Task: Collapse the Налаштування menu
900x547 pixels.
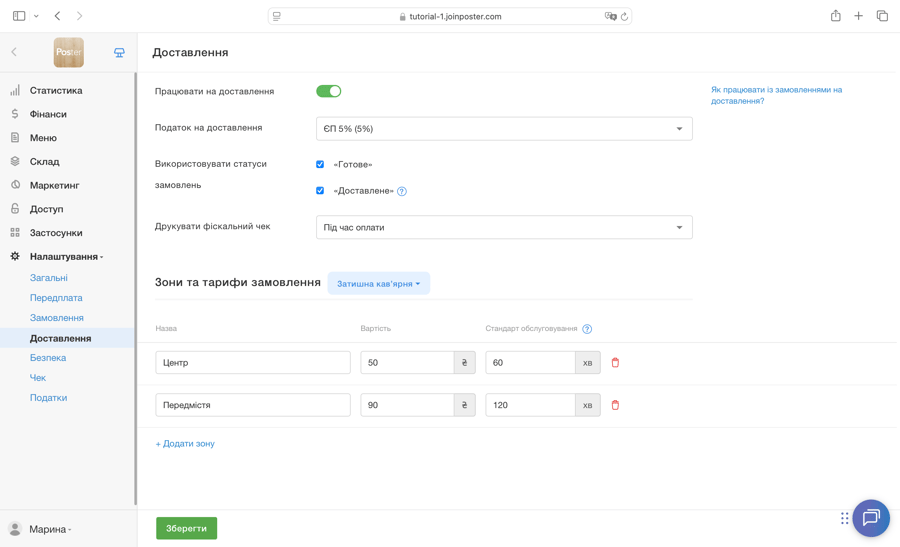Action: (67, 257)
